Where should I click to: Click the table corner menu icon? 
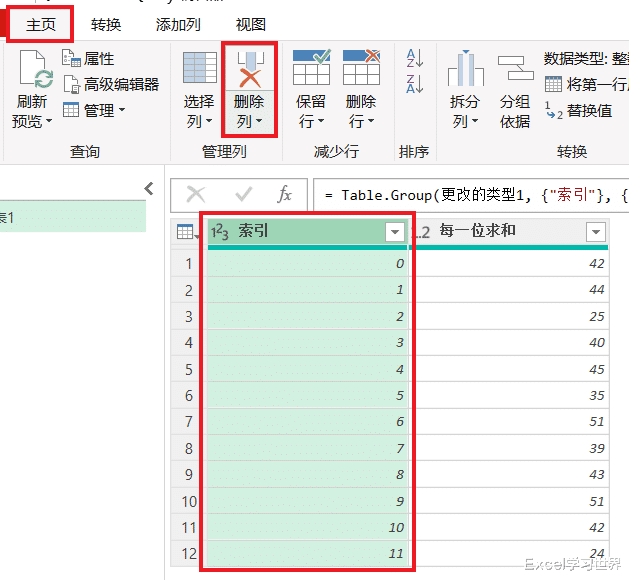188,232
